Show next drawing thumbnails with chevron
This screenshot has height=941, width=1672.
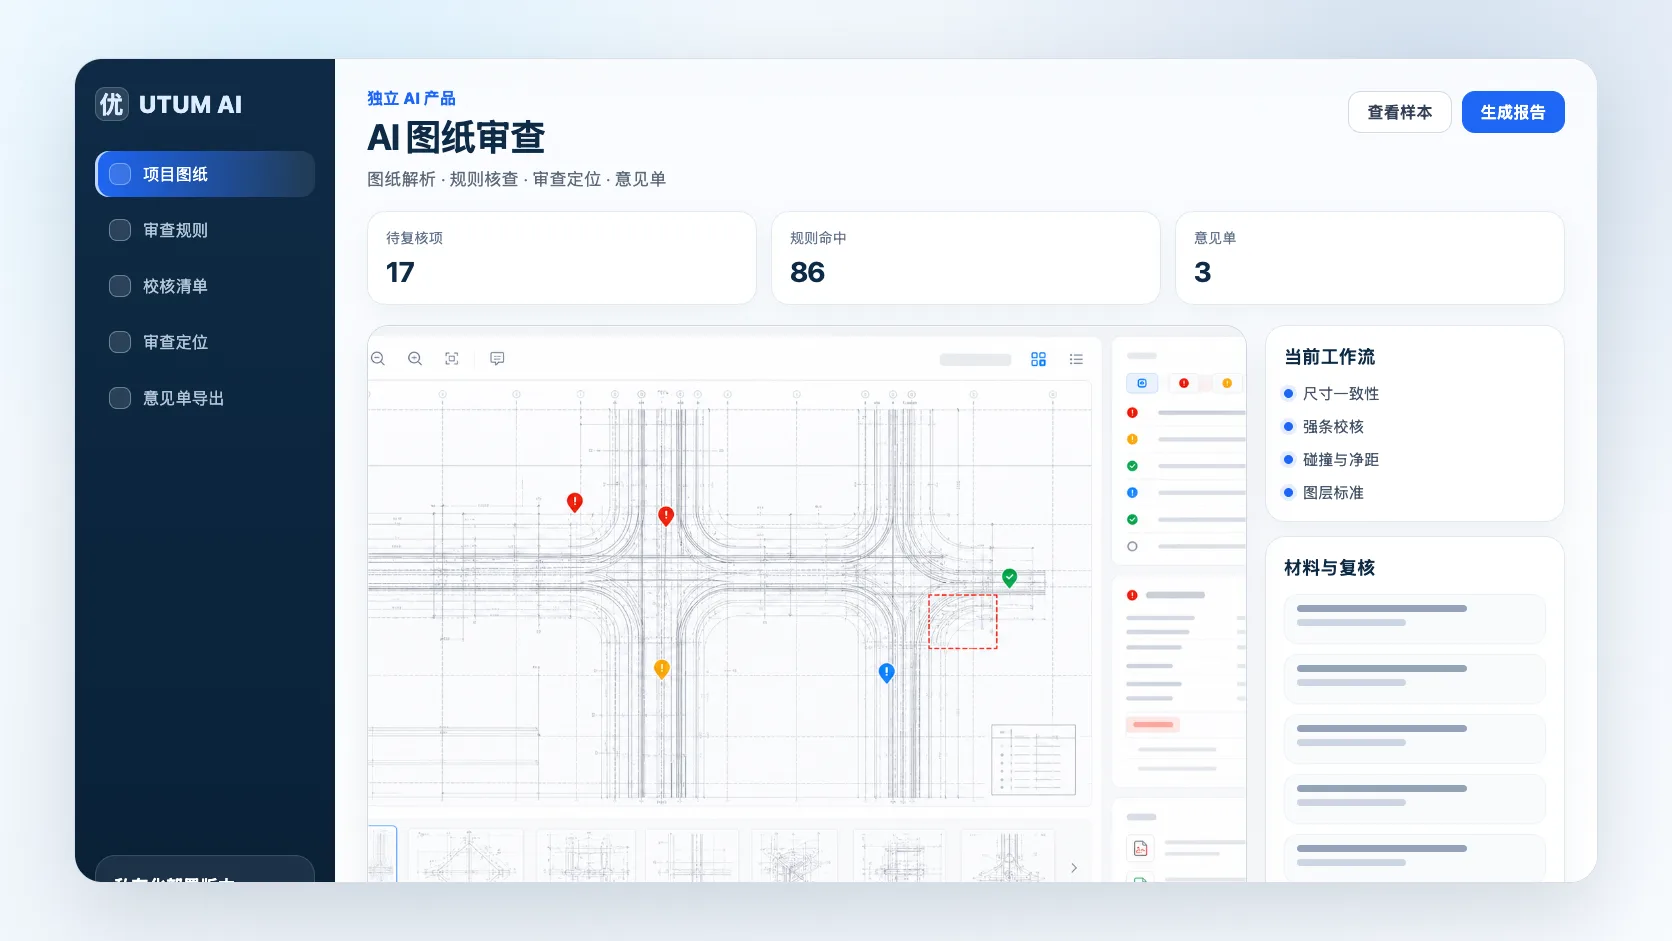pyautogui.click(x=1074, y=868)
